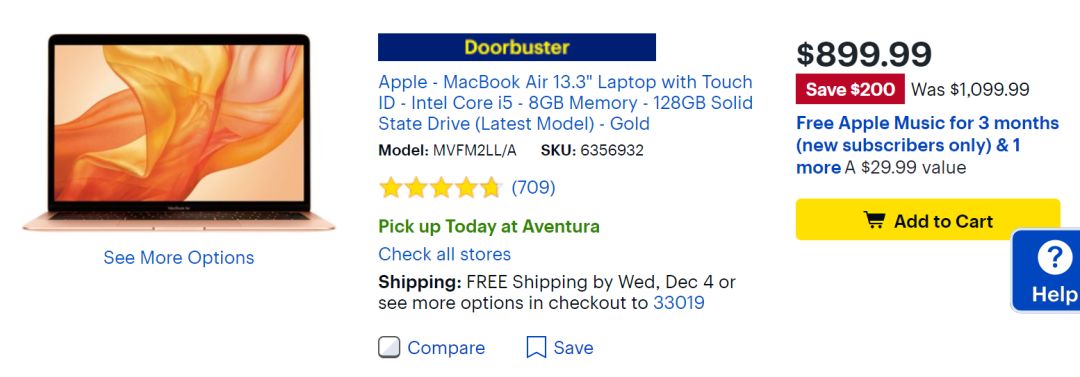Open the MacBook Air product title link
Screen dimensions: 1080x377
(x=565, y=103)
